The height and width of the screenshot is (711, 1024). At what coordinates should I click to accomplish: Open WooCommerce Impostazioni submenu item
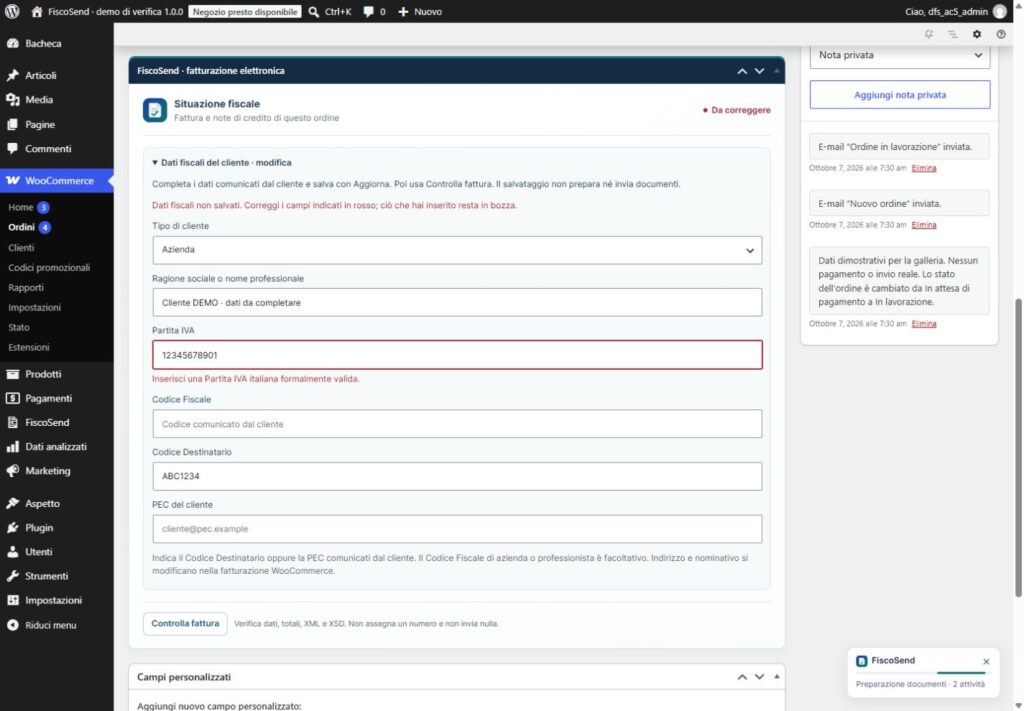tap(34, 308)
